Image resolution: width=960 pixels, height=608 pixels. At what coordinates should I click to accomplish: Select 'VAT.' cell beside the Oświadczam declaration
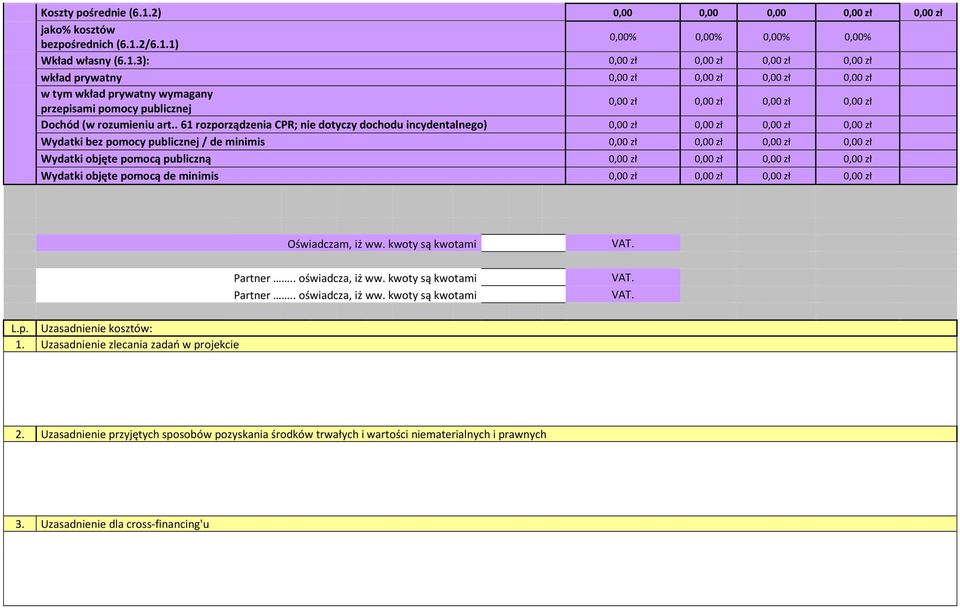623,243
